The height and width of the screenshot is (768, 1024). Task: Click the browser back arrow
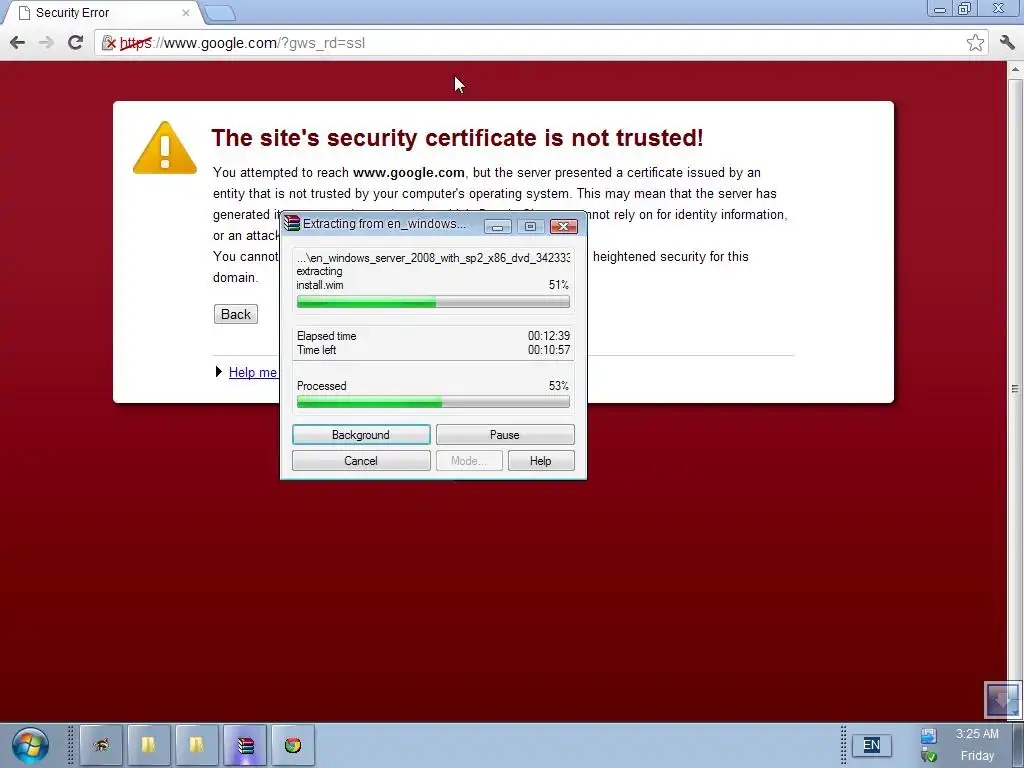tap(18, 43)
